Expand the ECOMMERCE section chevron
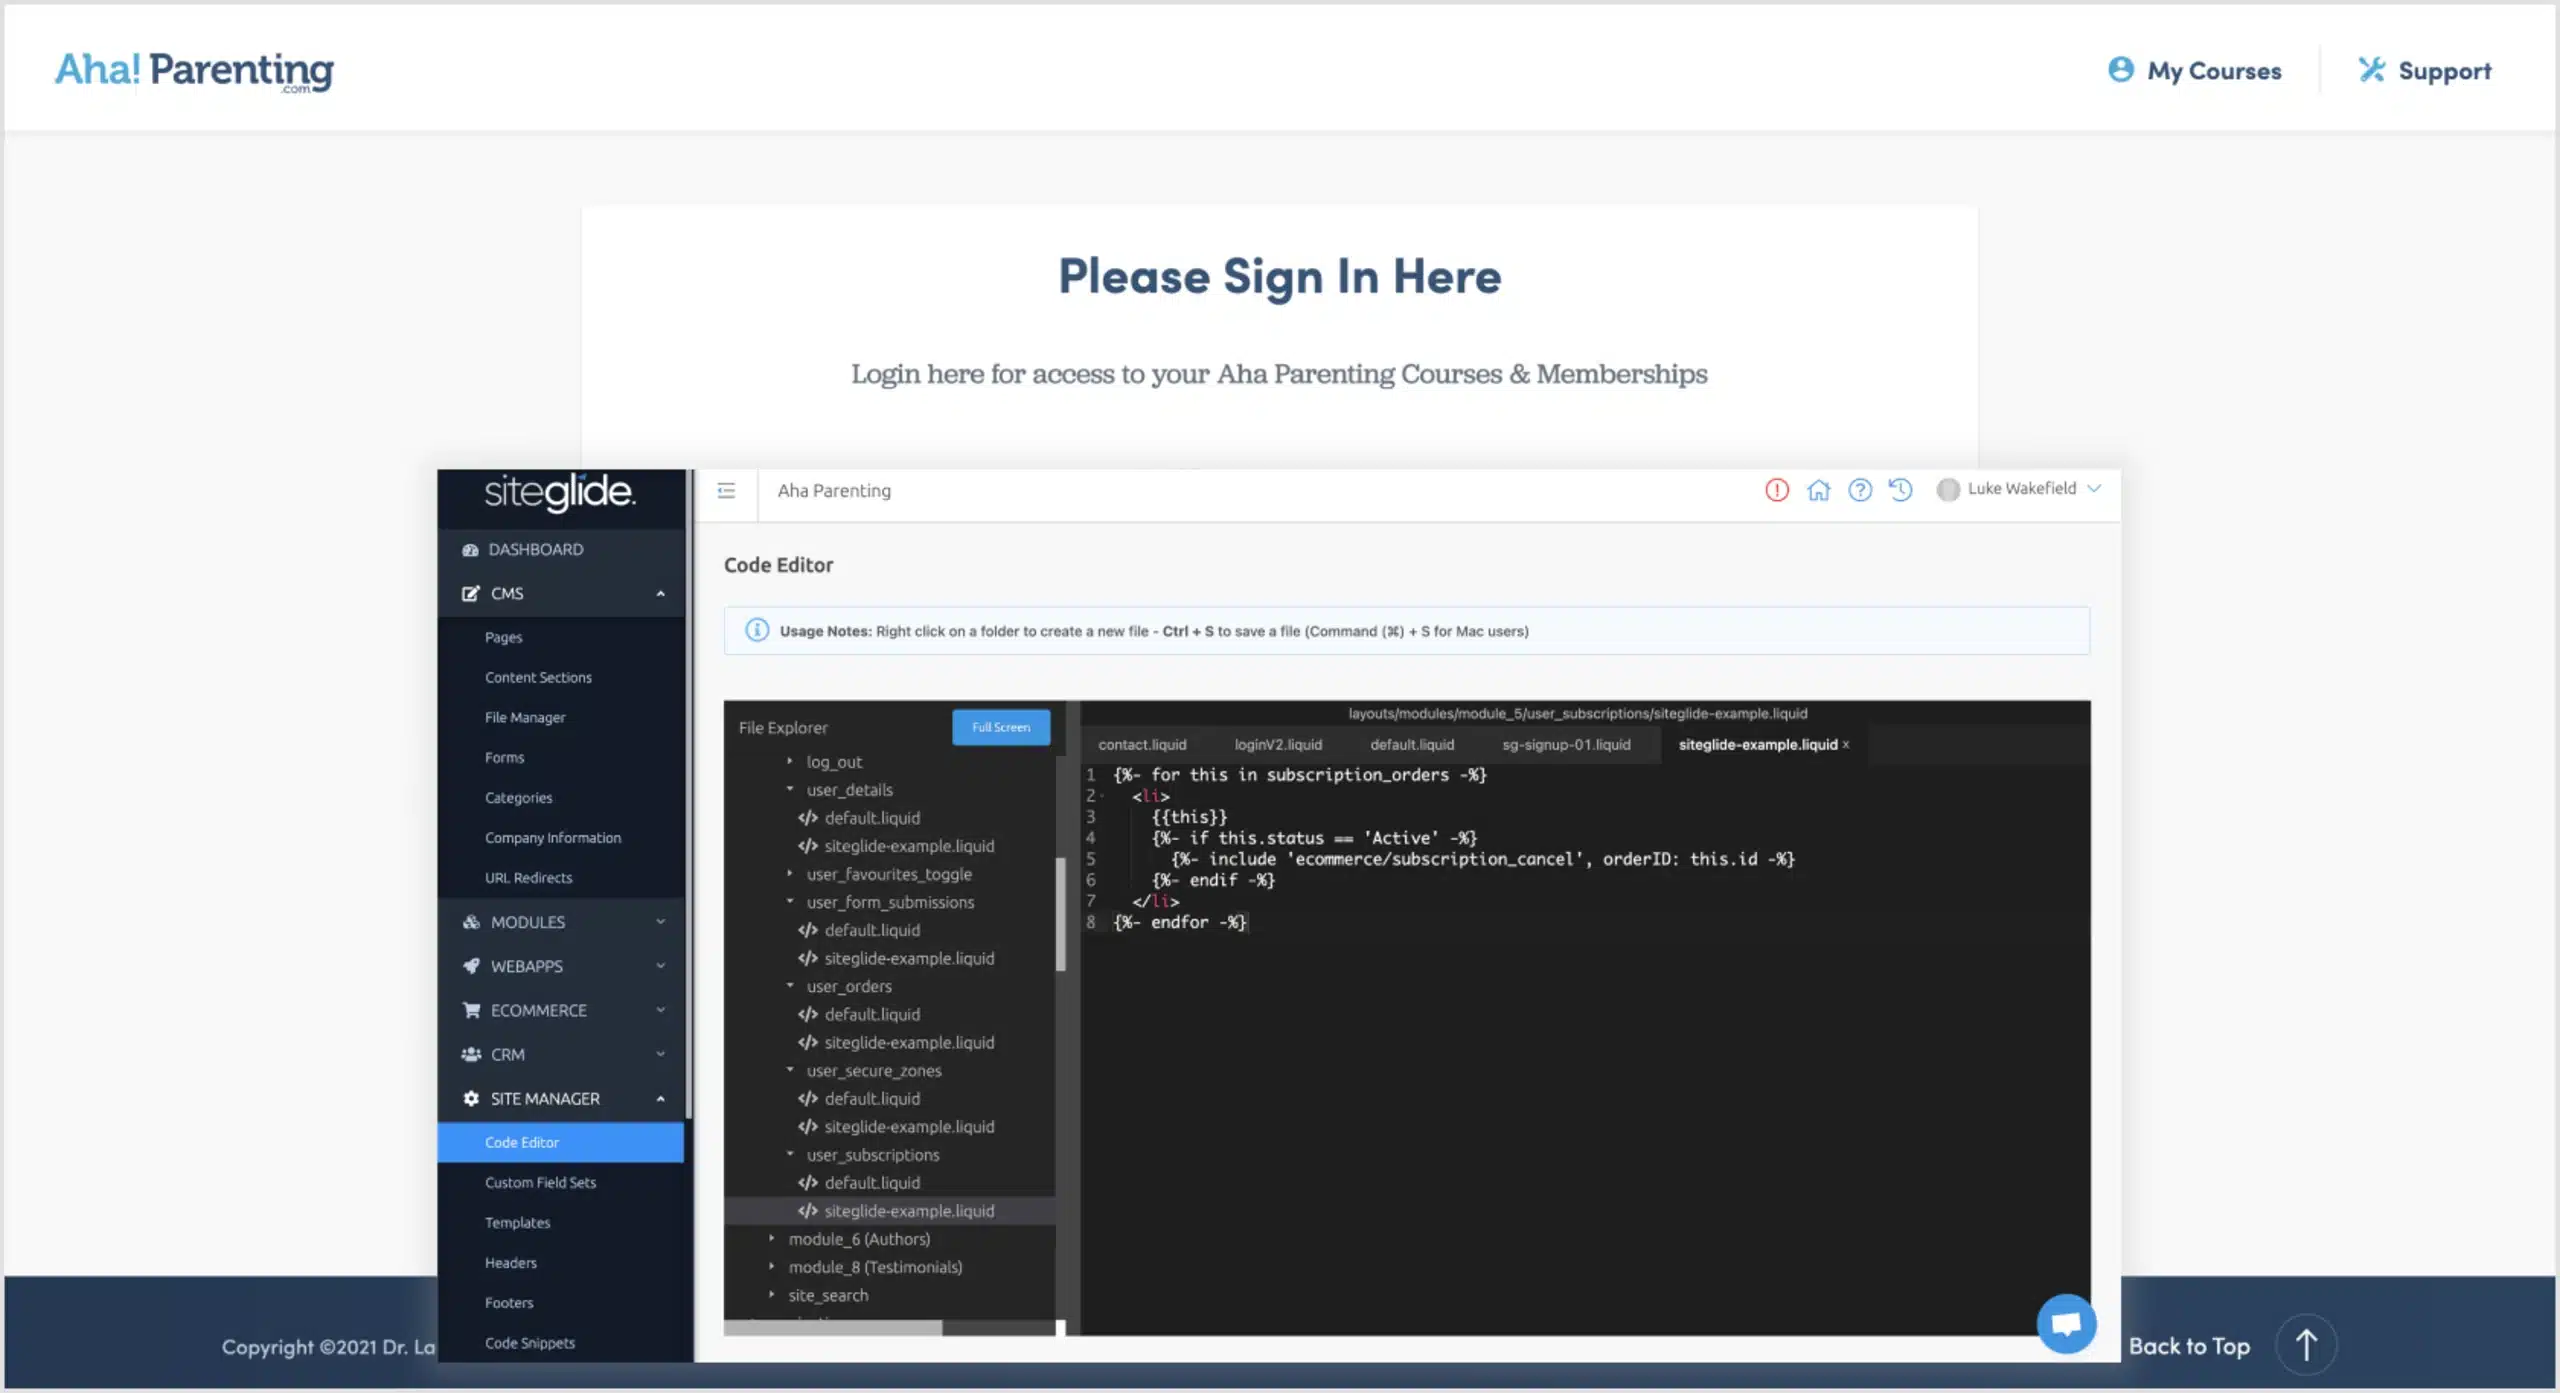 [660, 1010]
